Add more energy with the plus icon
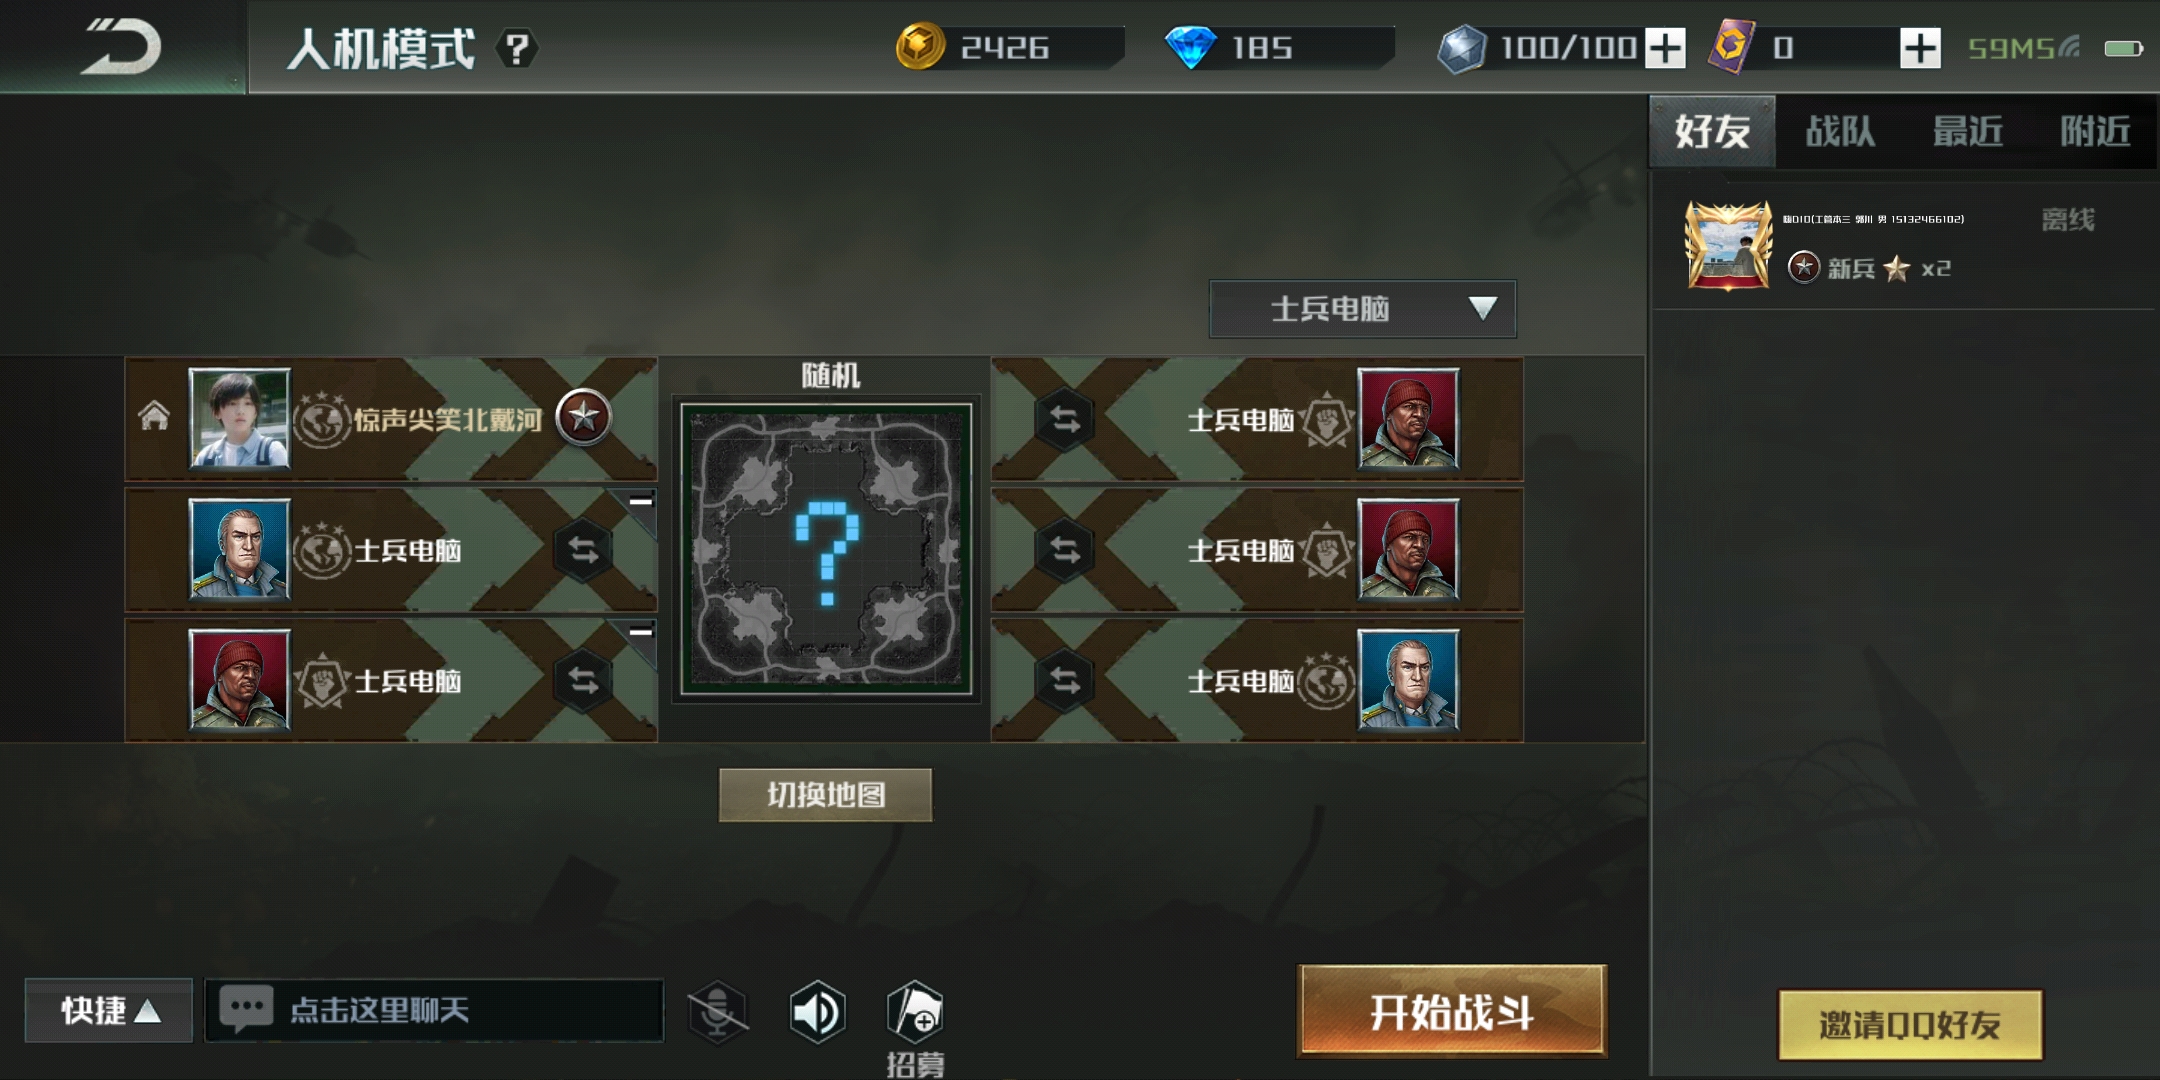Viewport: 2160px width, 1080px height. tap(1665, 48)
